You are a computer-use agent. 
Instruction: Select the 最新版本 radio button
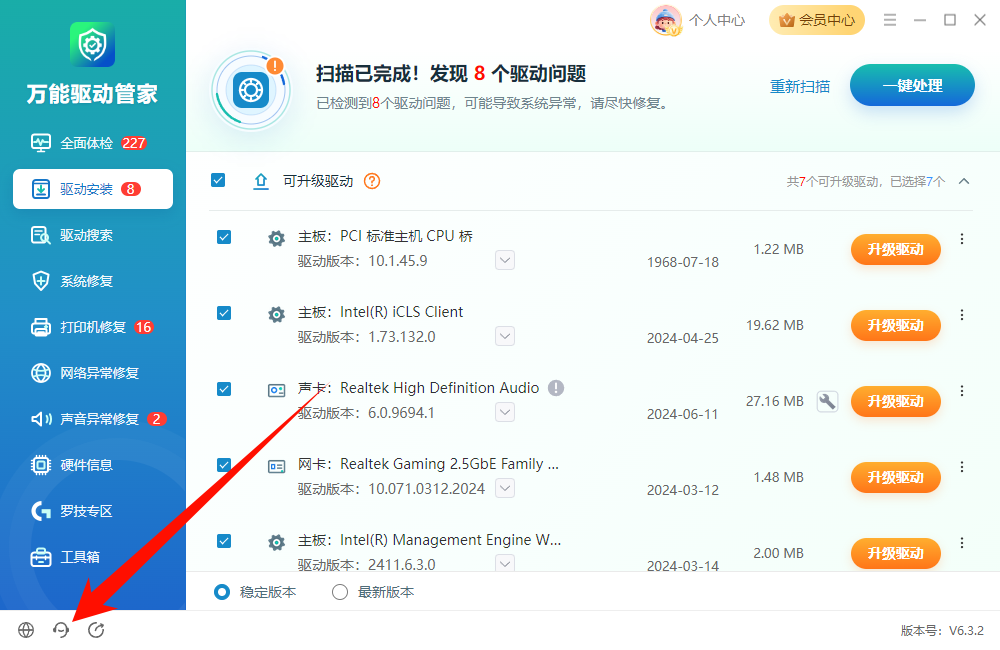(340, 593)
